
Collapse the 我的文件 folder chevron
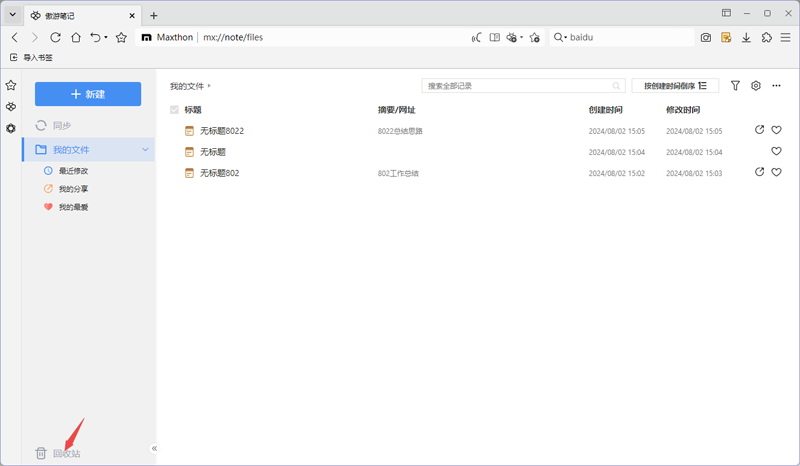[x=146, y=149]
